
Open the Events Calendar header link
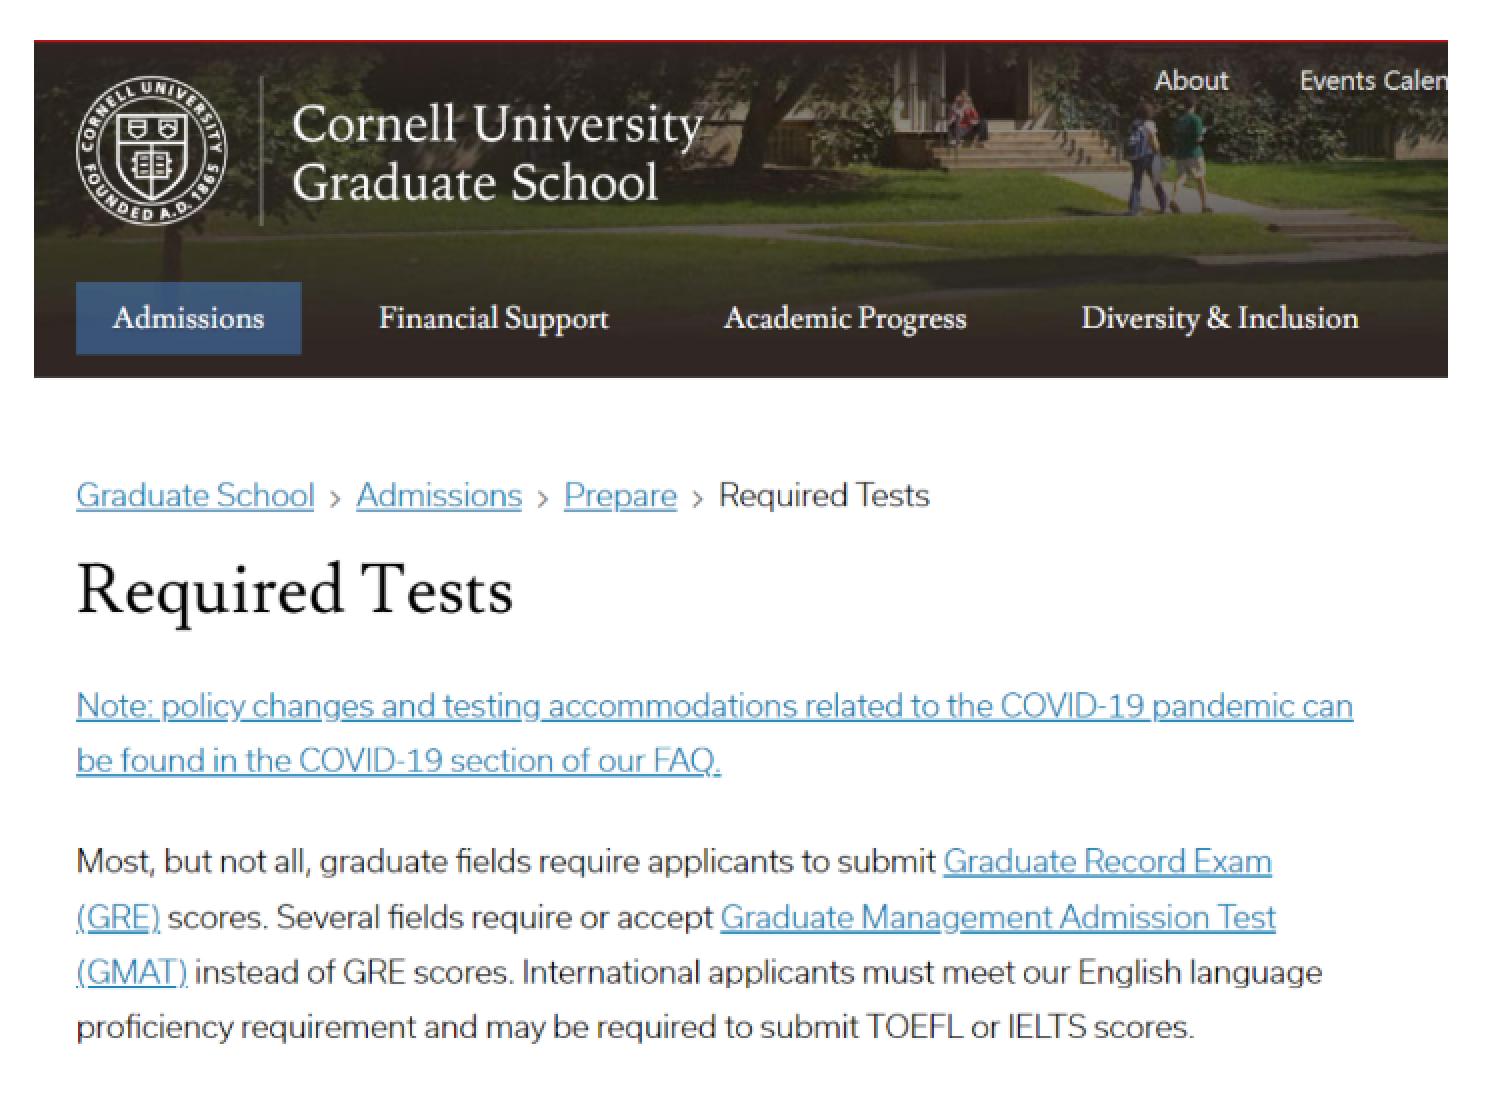pyautogui.click(x=1371, y=81)
